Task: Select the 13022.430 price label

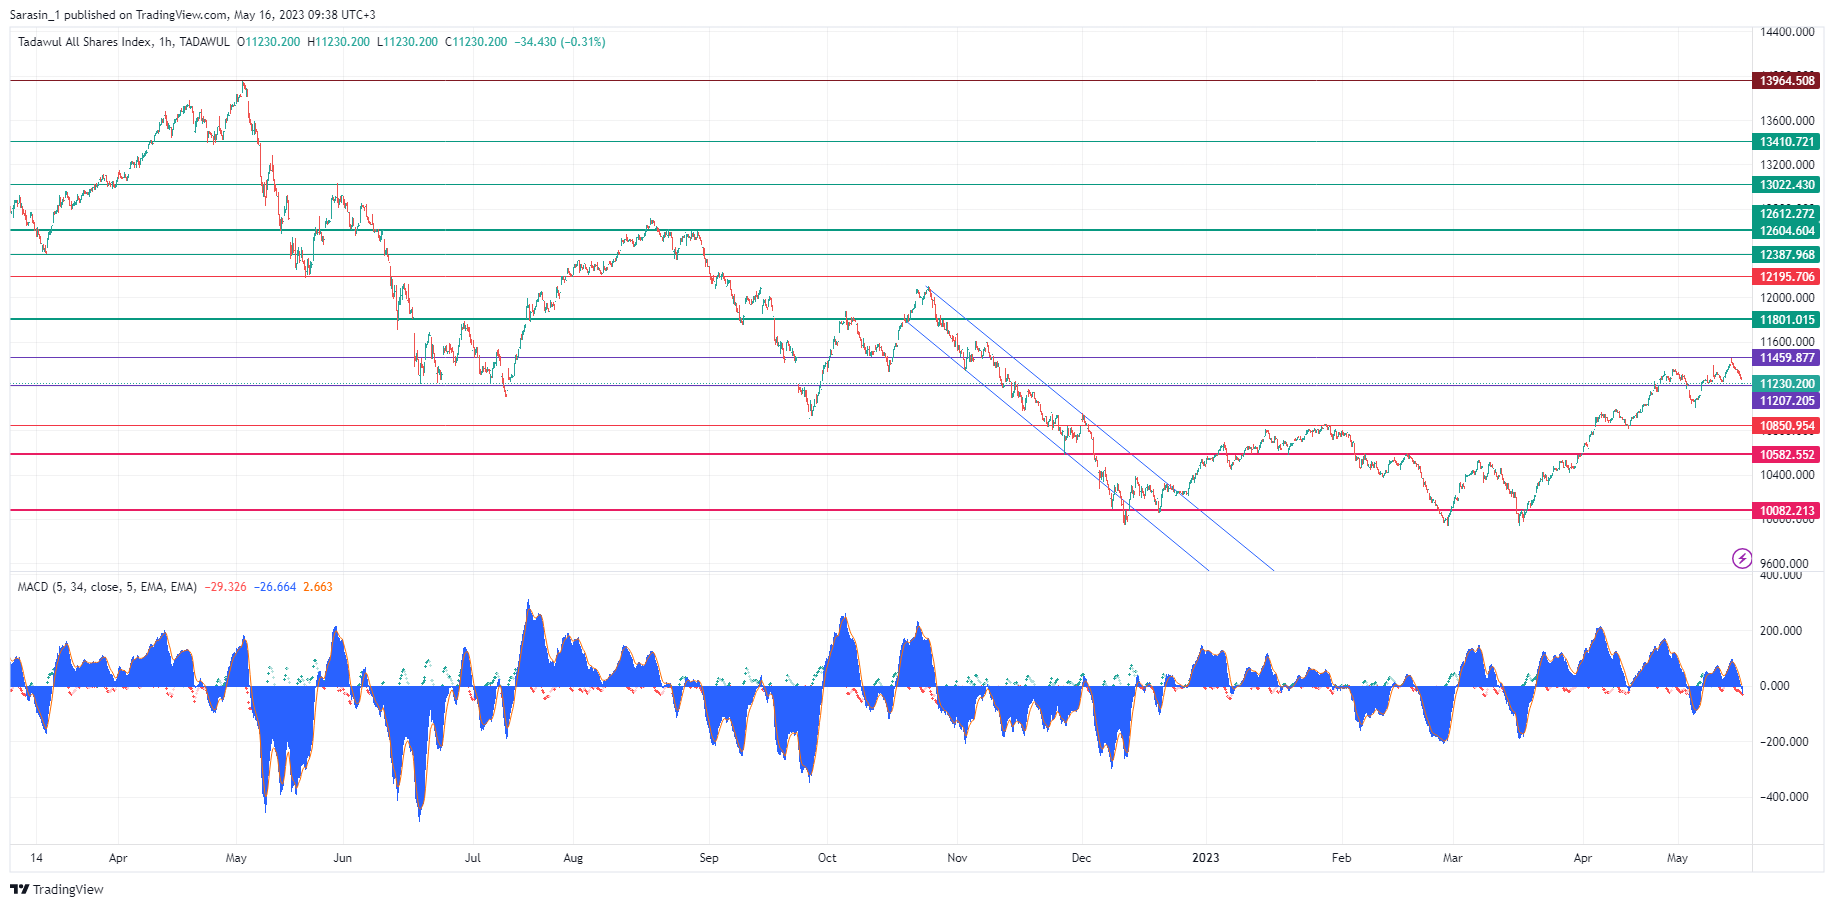Action: (x=1786, y=185)
